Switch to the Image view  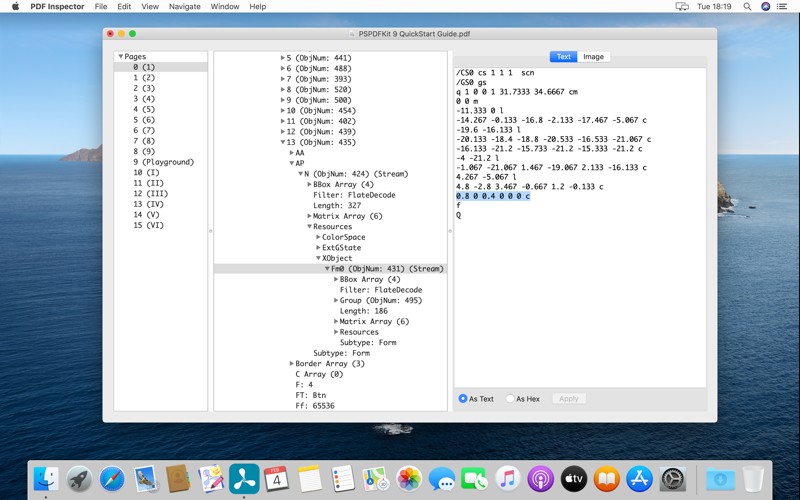coord(593,57)
